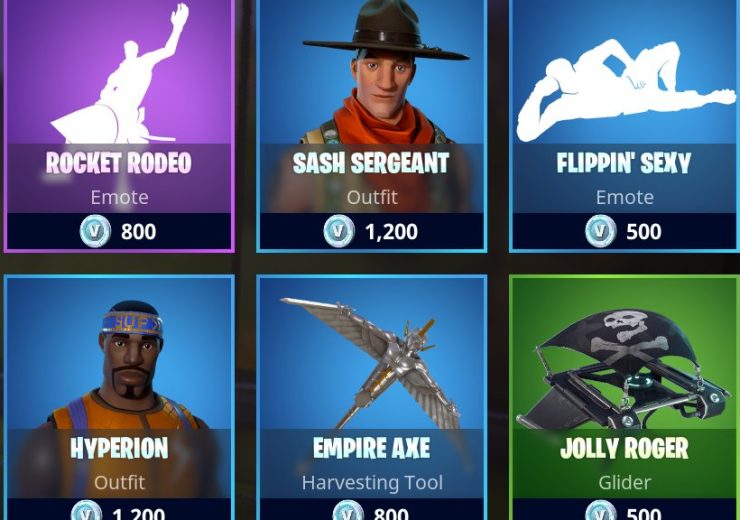Select the Hyperion character portrait

click(x=125, y=365)
